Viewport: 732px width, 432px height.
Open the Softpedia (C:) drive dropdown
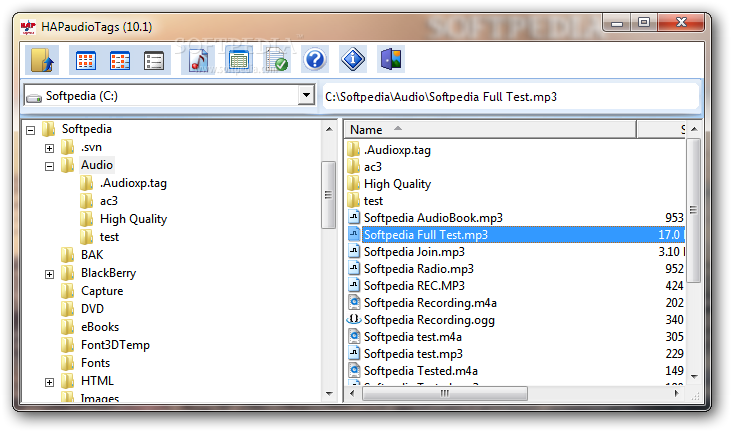tap(306, 96)
